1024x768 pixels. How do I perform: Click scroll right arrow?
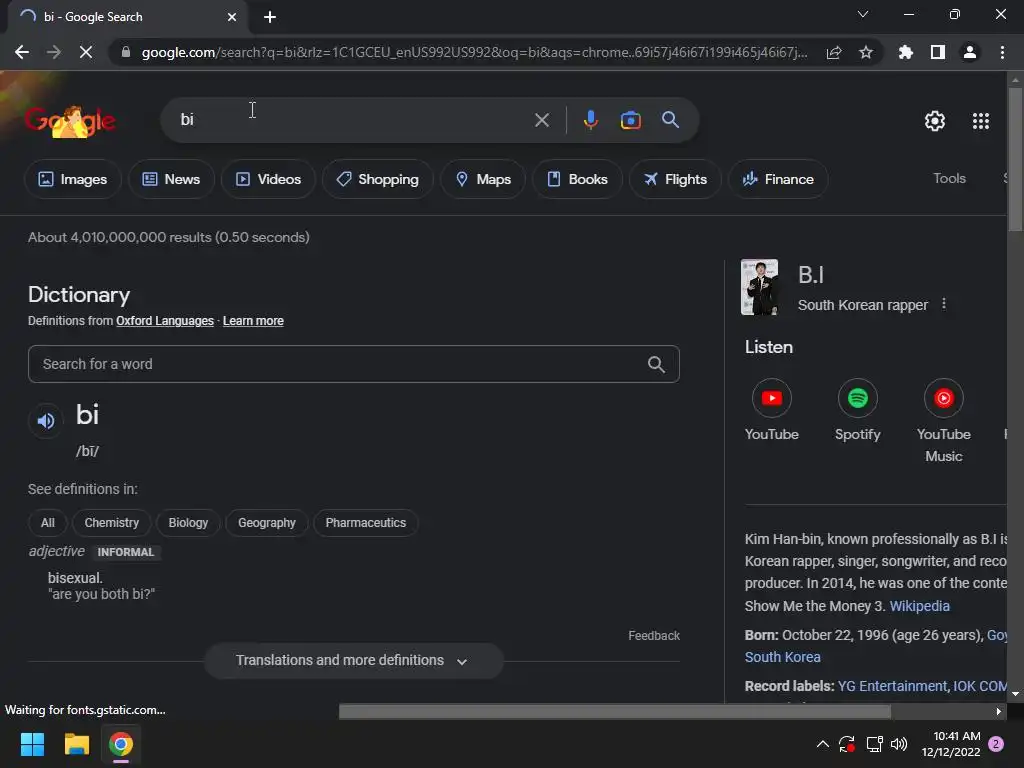point(999,711)
